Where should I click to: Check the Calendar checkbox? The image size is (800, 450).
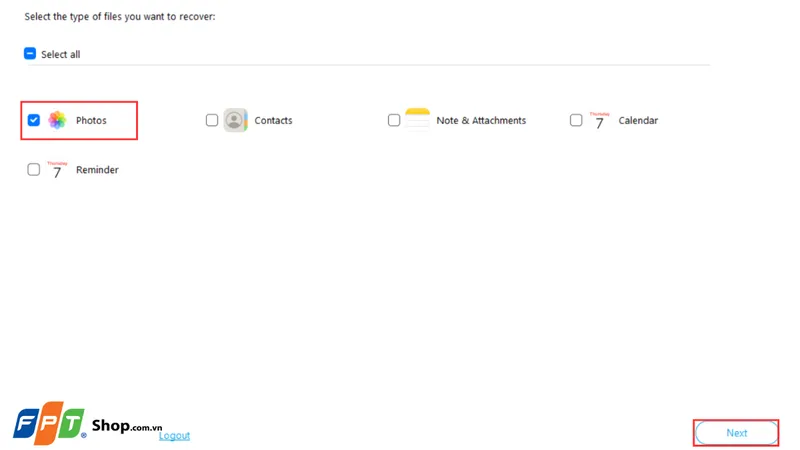tap(576, 120)
